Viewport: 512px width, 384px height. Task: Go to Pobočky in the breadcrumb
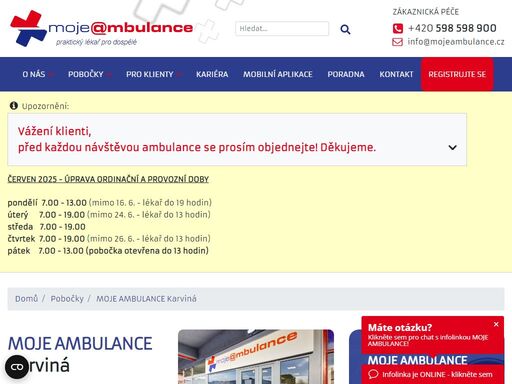click(x=67, y=299)
